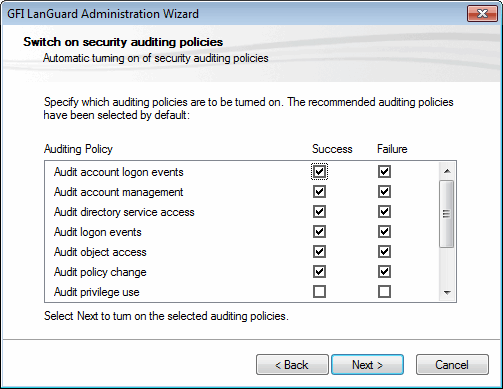The height and width of the screenshot is (389, 503).
Task: Toggle Success for Audit directory service access
Action: pyautogui.click(x=319, y=212)
